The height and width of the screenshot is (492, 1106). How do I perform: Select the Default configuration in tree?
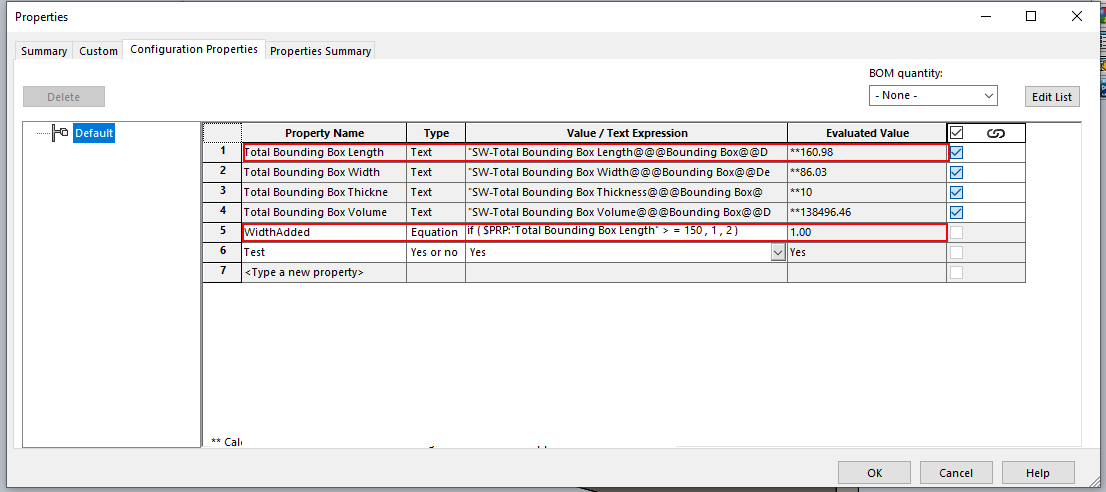pyautogui.click(x=94, y=133)
